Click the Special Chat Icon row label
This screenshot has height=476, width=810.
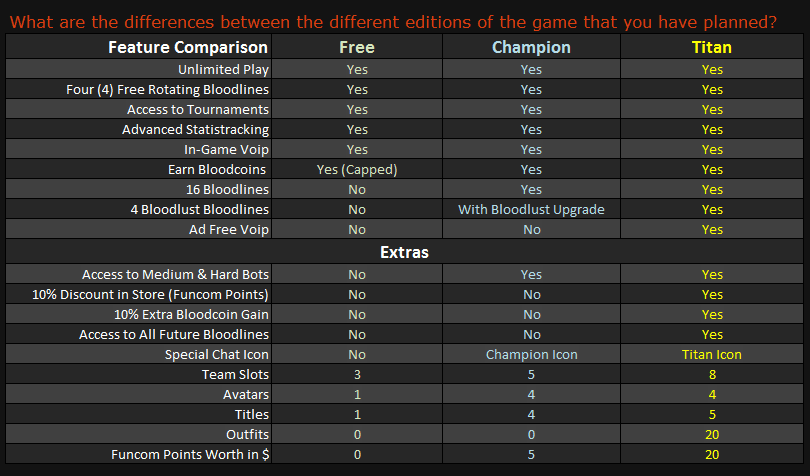click(216, 355)
